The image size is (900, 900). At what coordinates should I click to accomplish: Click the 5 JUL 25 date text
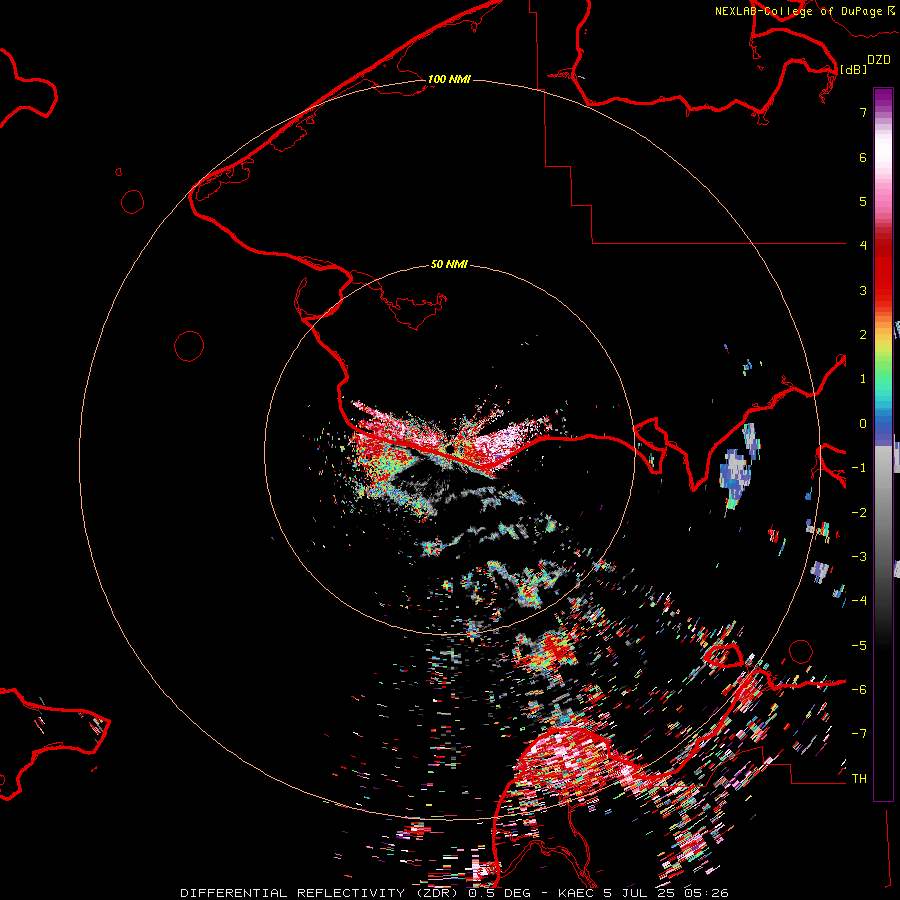[639, 893]
